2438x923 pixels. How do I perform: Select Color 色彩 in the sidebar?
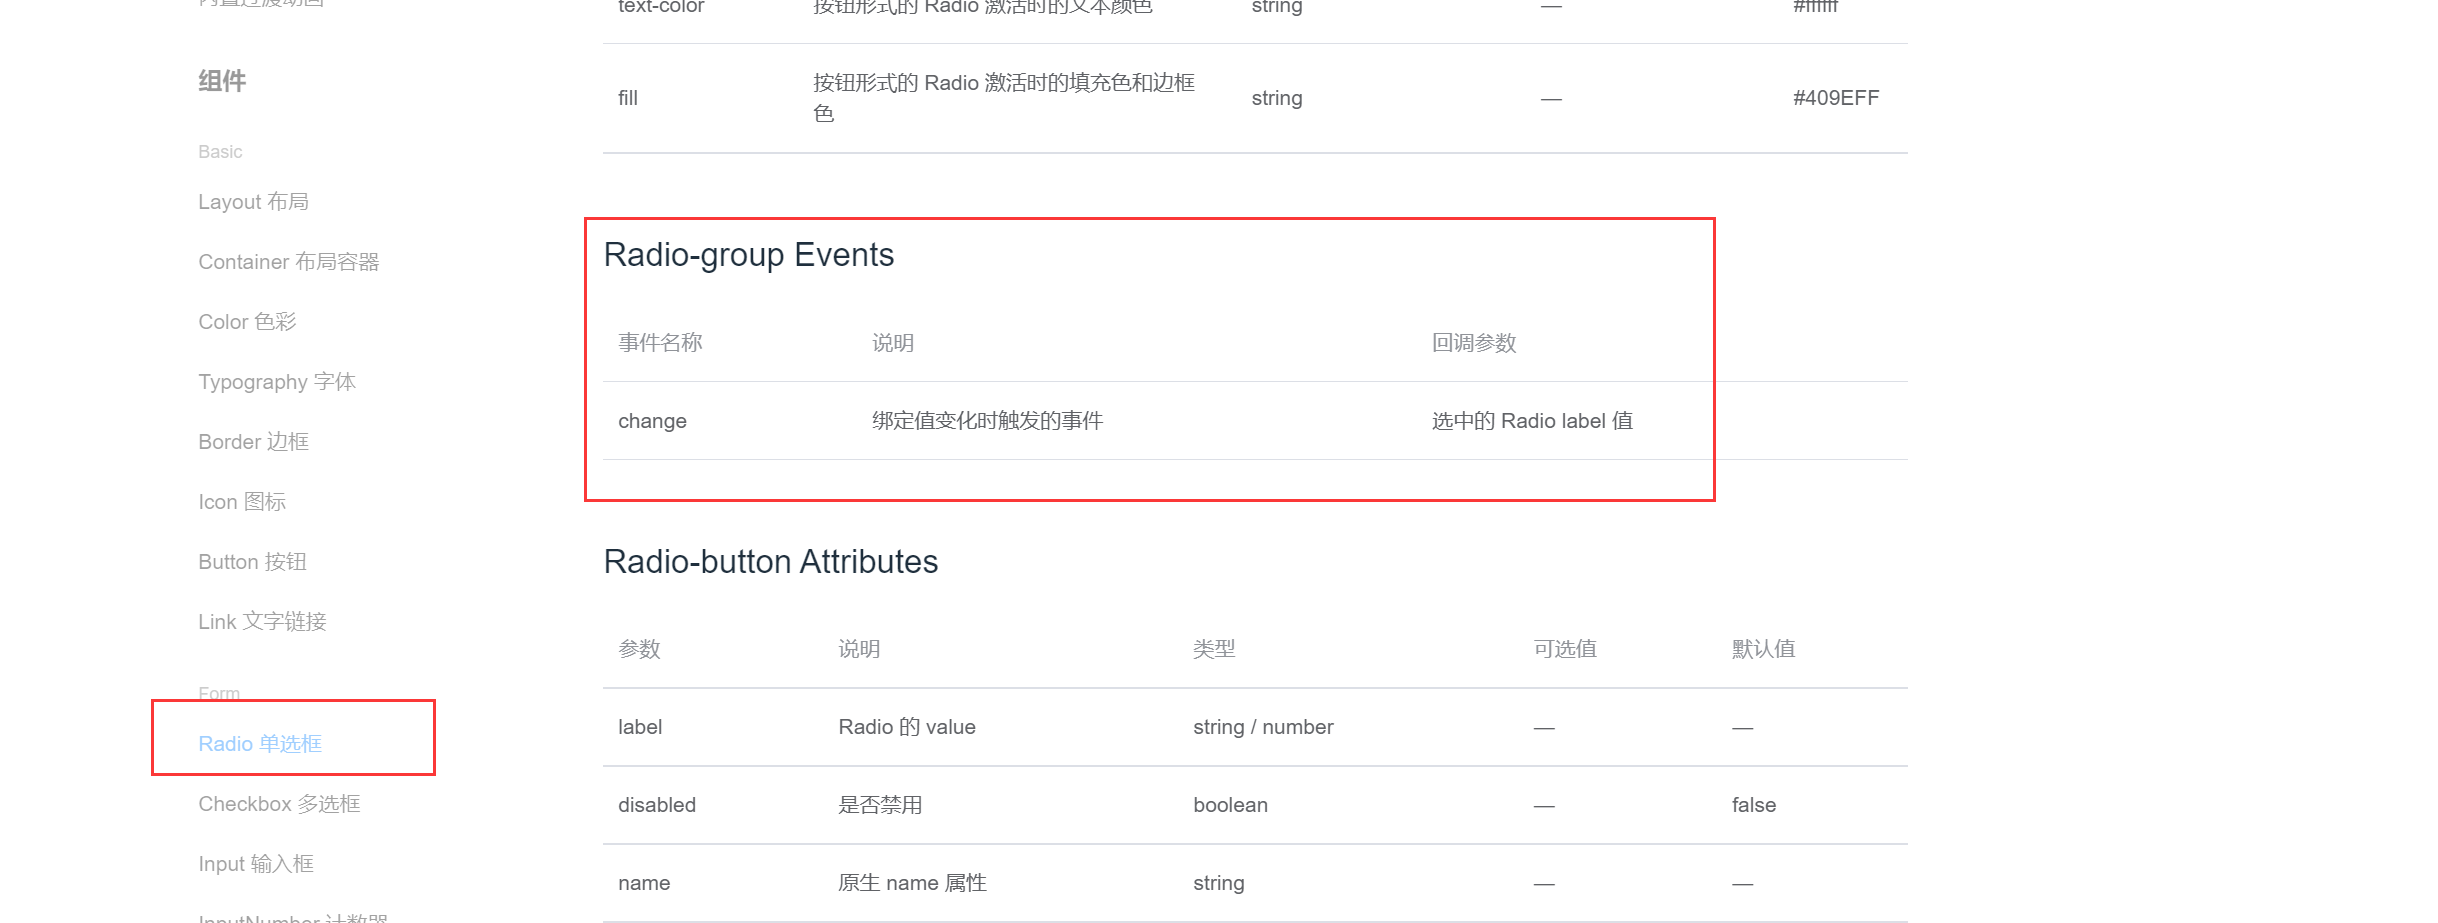[247, 322]
